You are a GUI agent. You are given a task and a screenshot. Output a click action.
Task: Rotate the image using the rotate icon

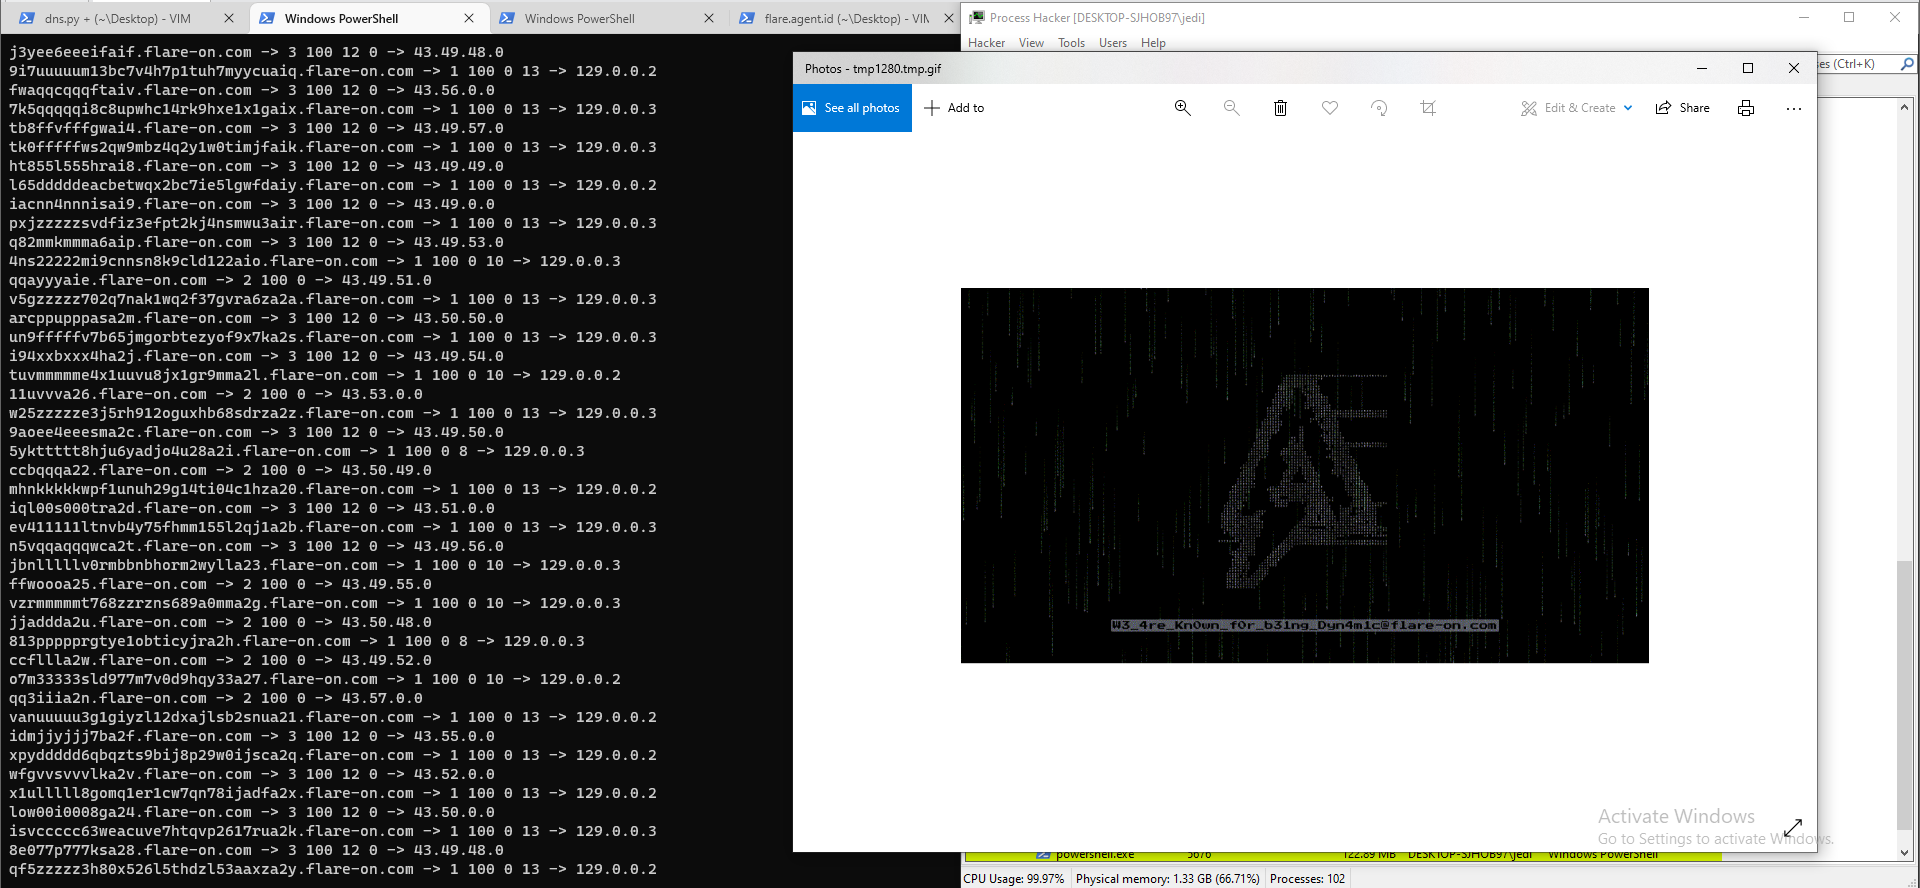pyautogui.click(x=1379, y=108)
